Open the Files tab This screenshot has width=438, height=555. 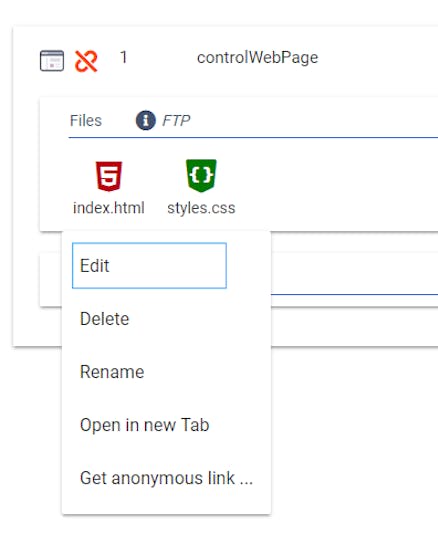[86, 120]
